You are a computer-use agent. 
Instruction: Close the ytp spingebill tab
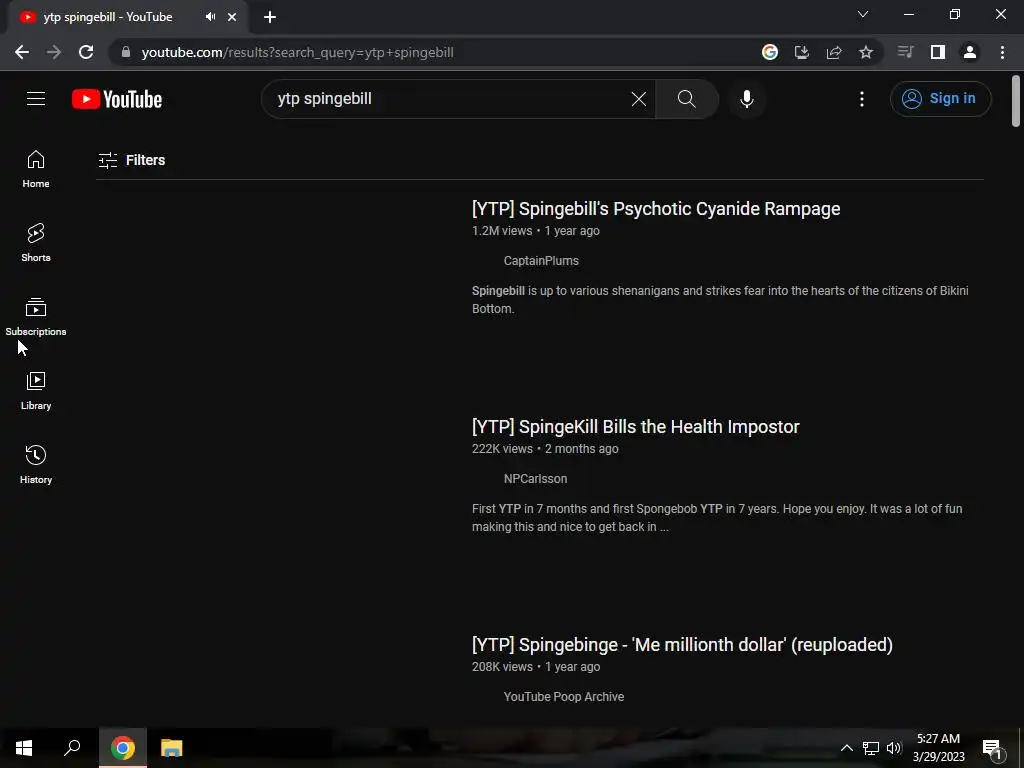click(232, 17)
